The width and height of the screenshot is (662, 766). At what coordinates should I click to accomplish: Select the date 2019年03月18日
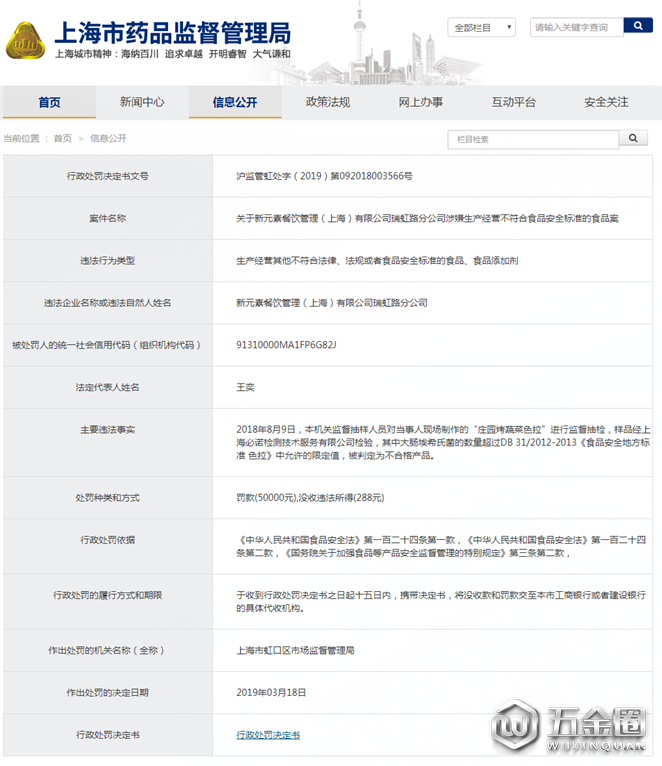click(x=271, y=693)
